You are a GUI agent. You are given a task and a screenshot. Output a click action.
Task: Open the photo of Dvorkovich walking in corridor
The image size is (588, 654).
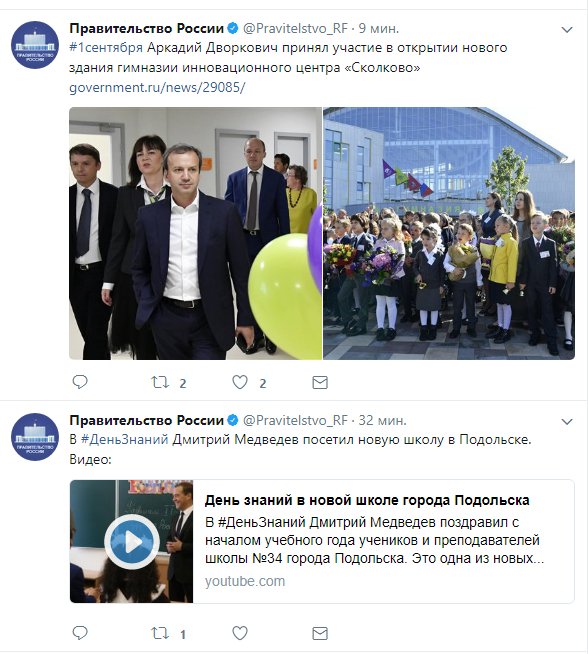click(195, 234)
